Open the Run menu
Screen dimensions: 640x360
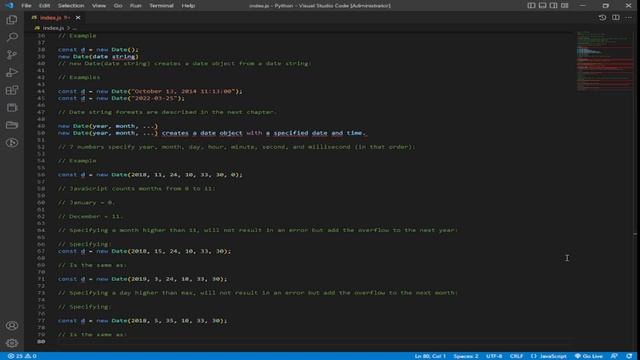click(135, 5)
